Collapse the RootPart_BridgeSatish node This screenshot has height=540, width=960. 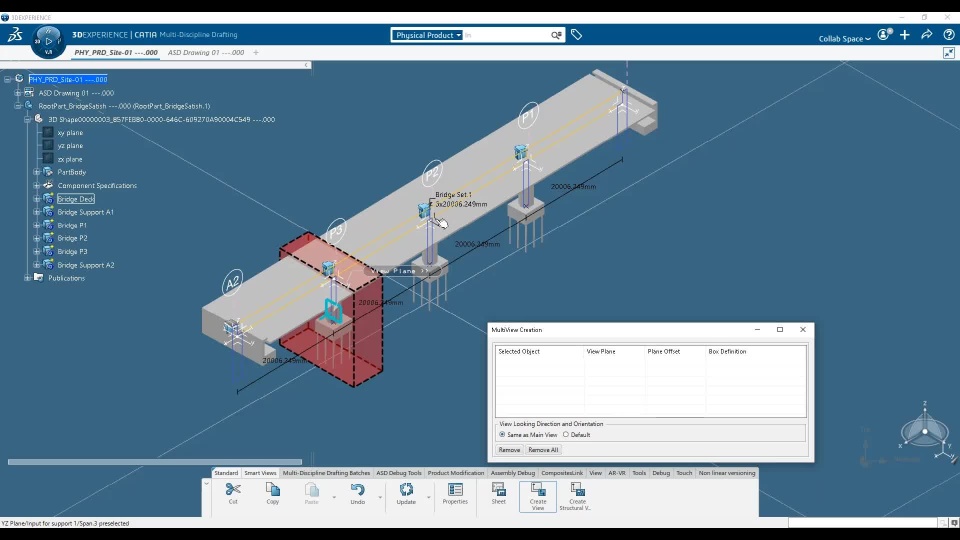click(x=18, y=106)
